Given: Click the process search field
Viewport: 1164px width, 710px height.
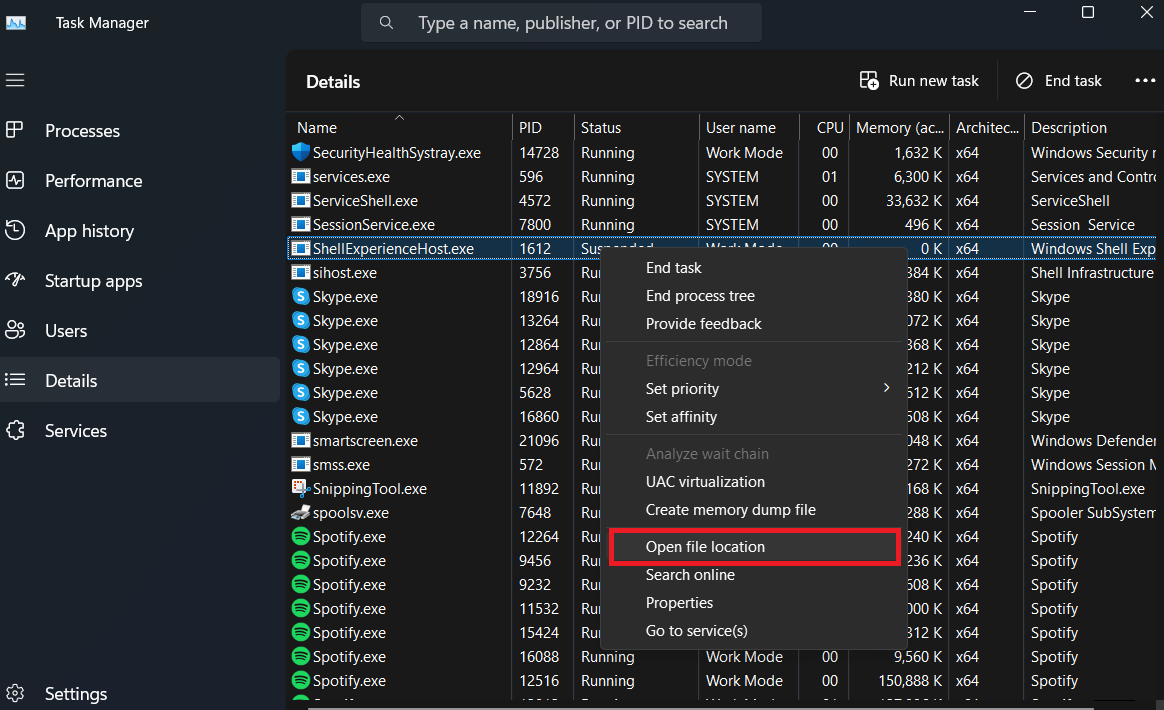Looking at the screenshot, I should [561, 23].
